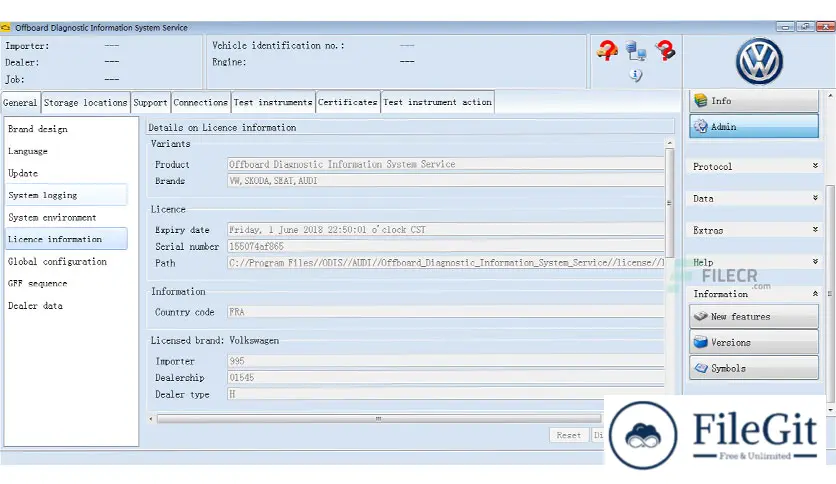This screenshot has width=836, height=484.
Task: Click the small blue info icon
Action: pos(635,75)
